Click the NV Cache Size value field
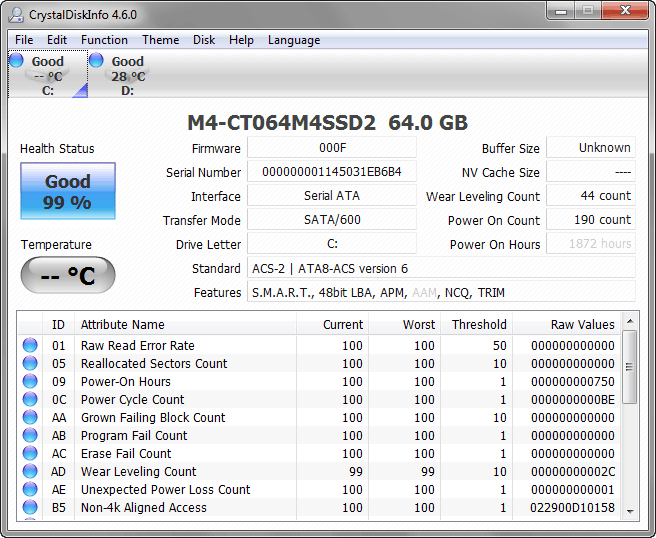 click(x=591, y=172)
